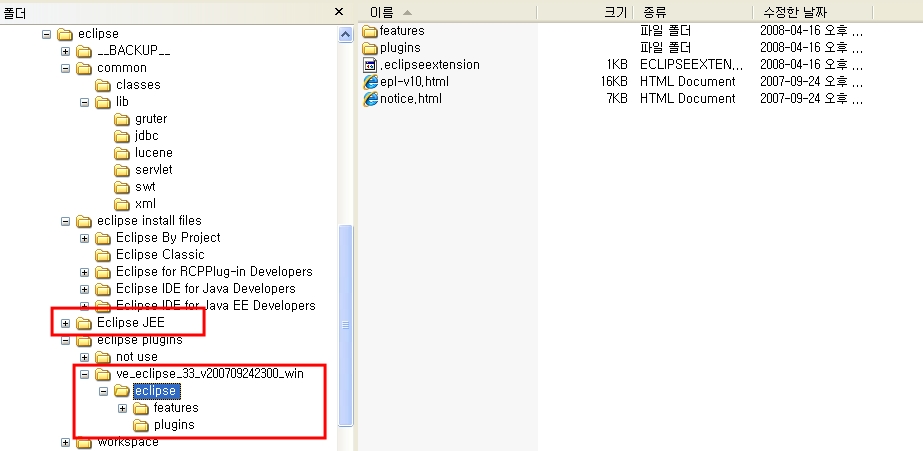This screenshot has height=451, width=923.
Task: Select the xml folder icon
Action: 122,205
